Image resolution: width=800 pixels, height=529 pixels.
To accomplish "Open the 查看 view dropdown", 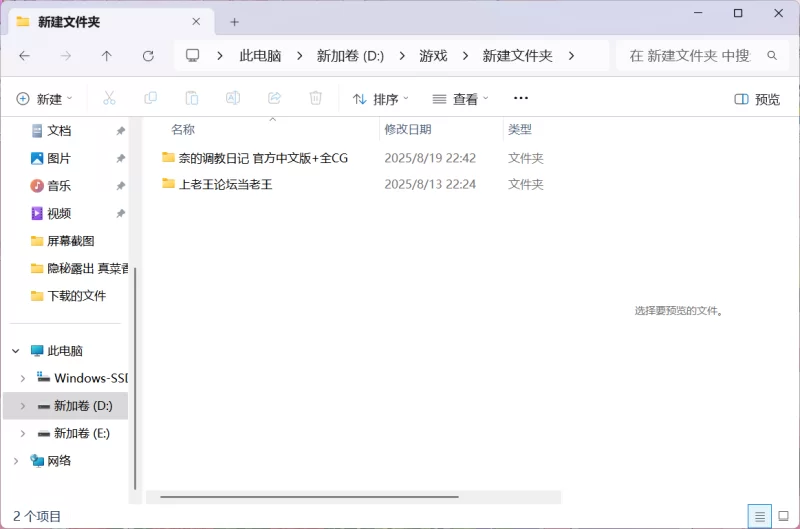I will (460, 99).
